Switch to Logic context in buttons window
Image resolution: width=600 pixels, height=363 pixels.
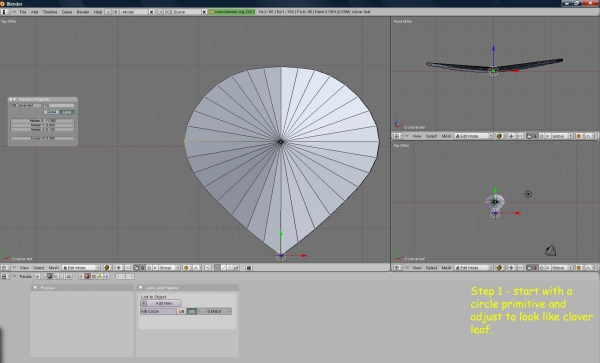pos(38,276)
